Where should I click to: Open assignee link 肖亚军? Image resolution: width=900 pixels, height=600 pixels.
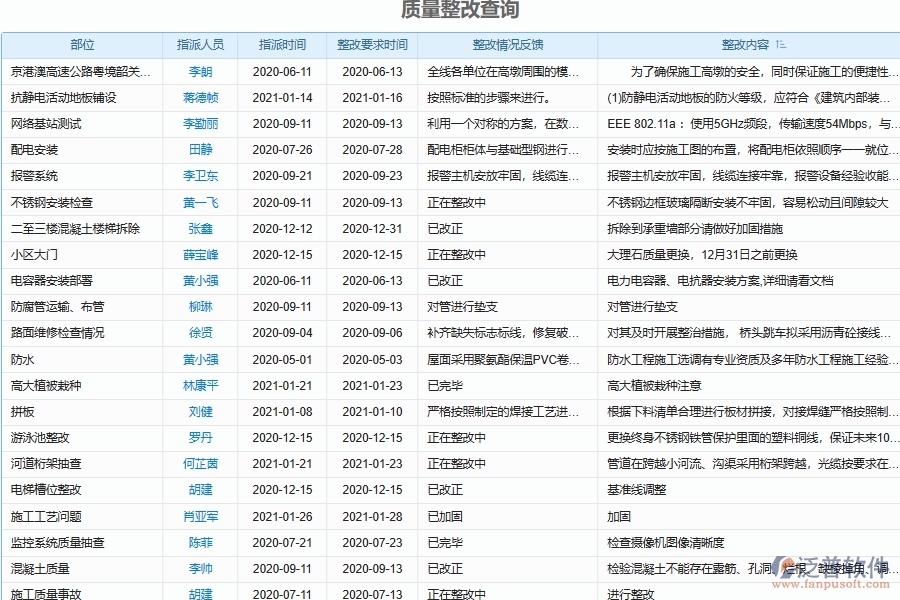(x=199, y=516)
